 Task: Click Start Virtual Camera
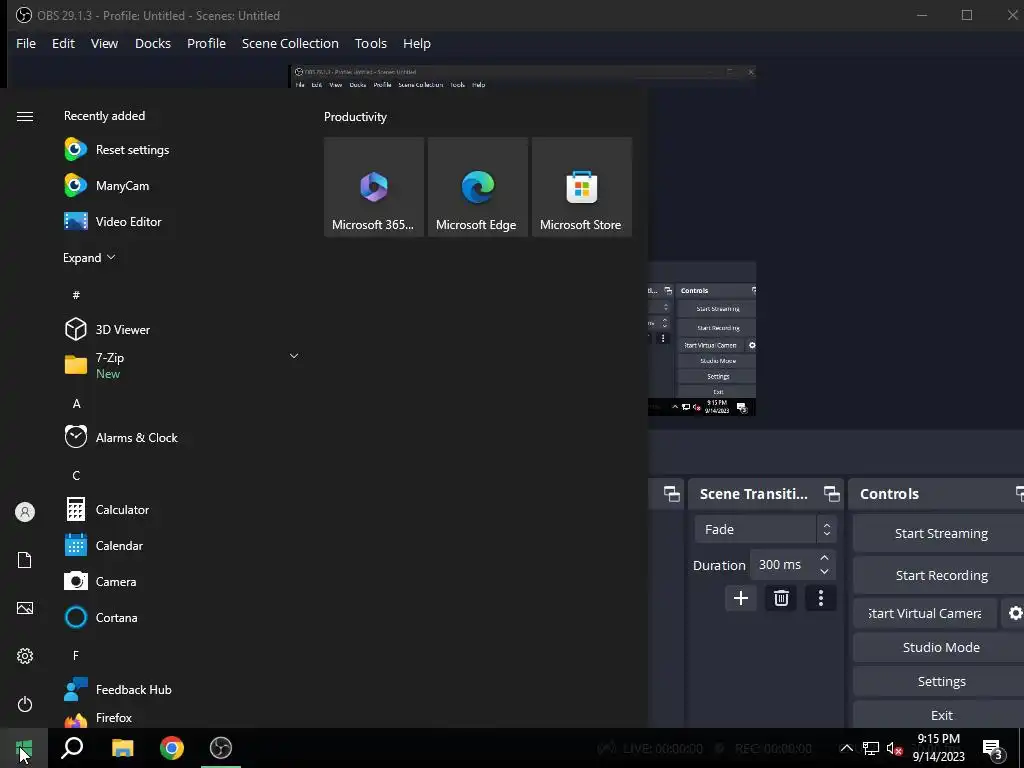pyautogui.click(x=925, y=613)
